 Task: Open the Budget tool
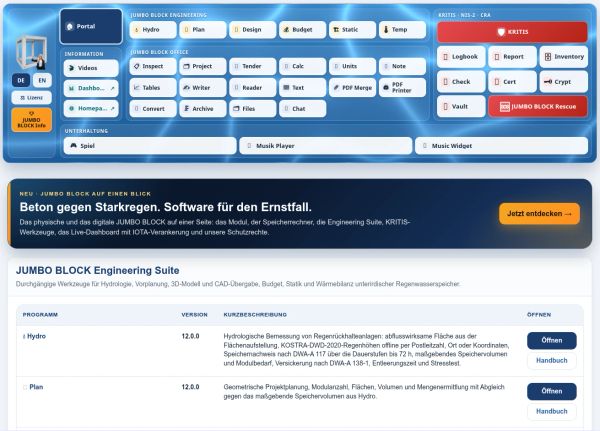(303, 29)
